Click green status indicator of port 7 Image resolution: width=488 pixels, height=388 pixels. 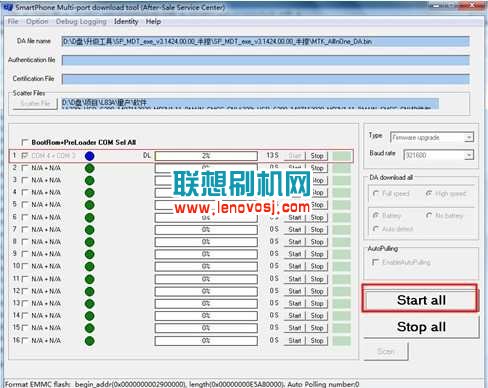[90, 230]
